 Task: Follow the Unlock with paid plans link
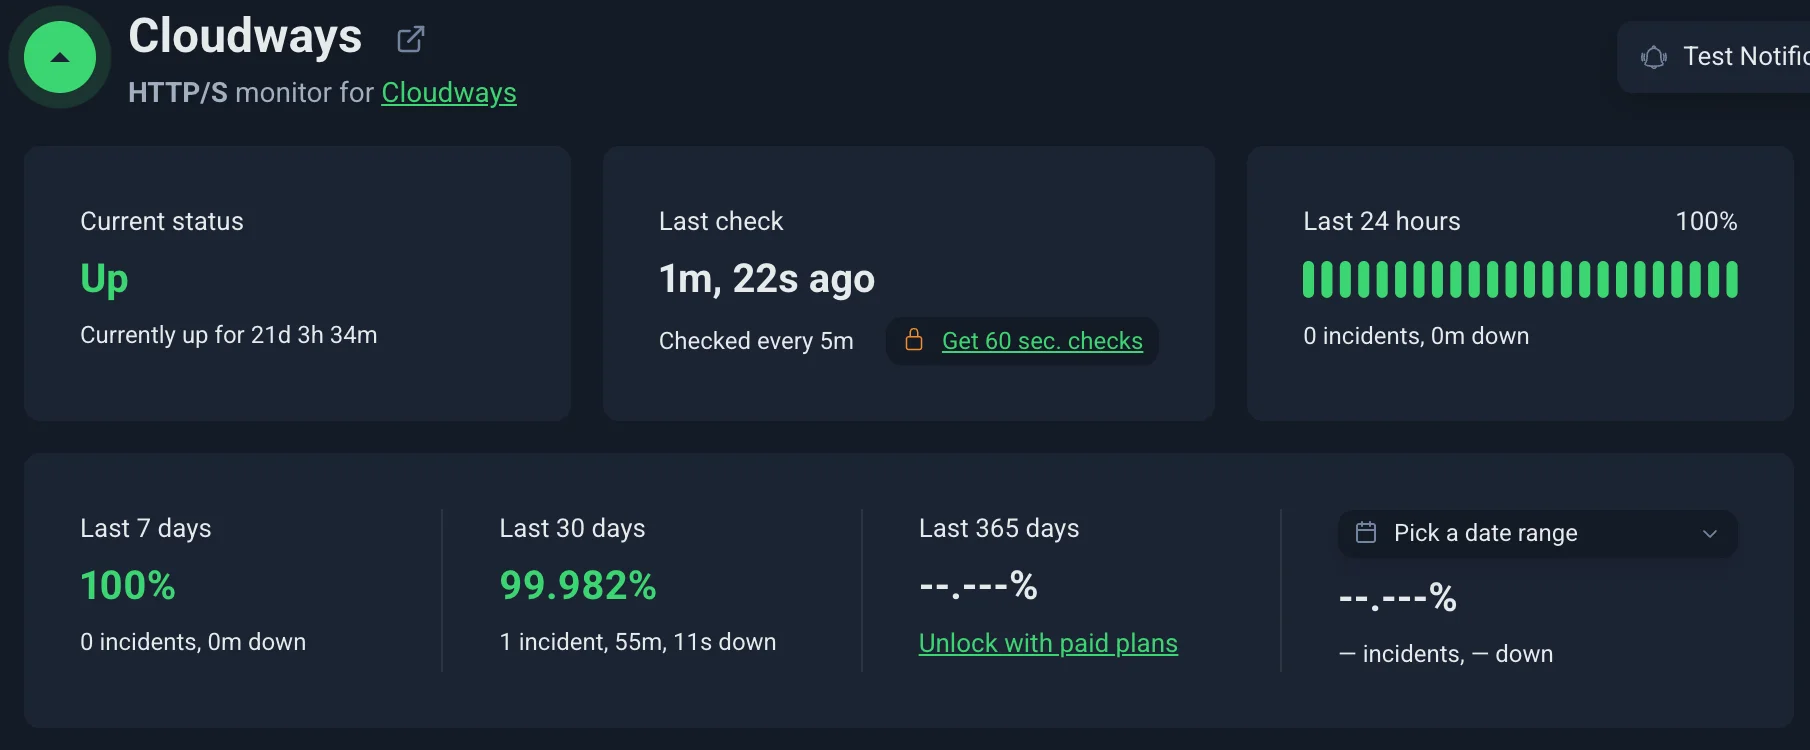[1048, 643]
